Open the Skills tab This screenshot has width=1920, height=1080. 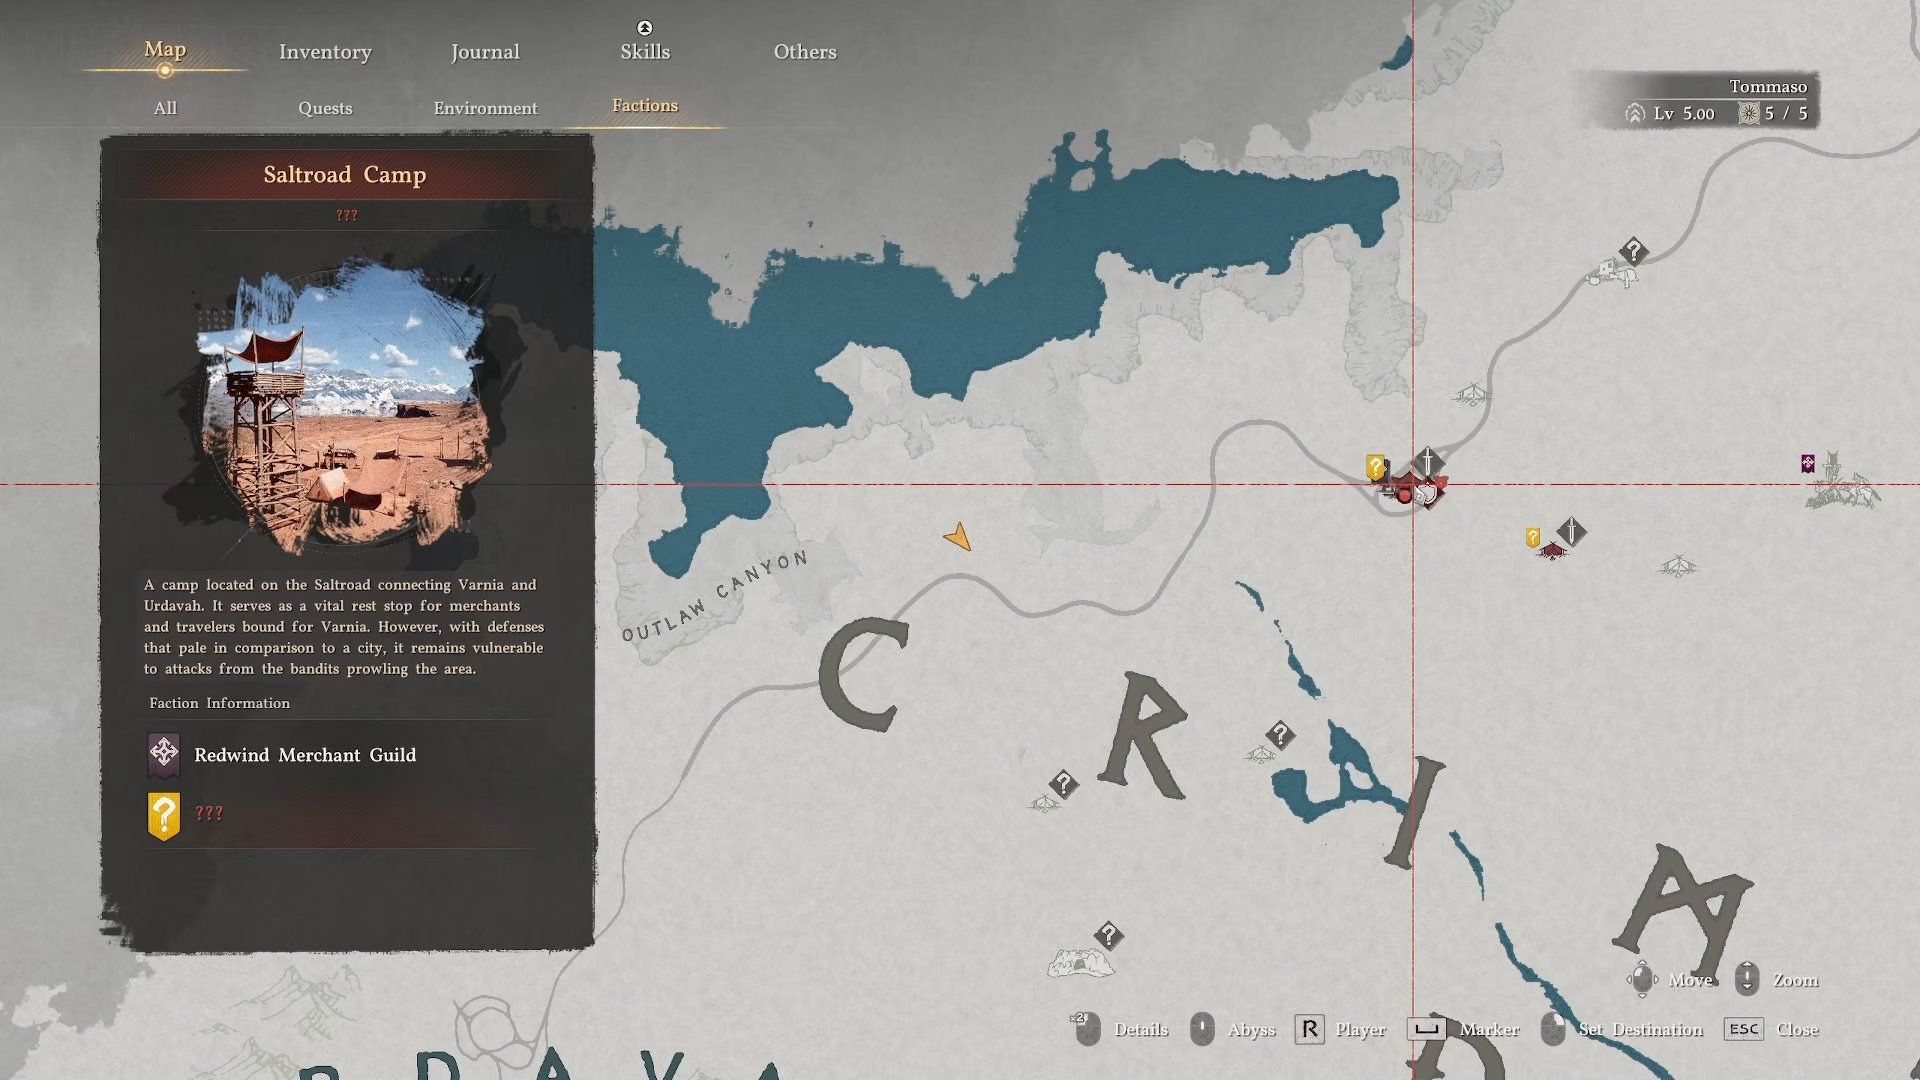pos(645,52)
